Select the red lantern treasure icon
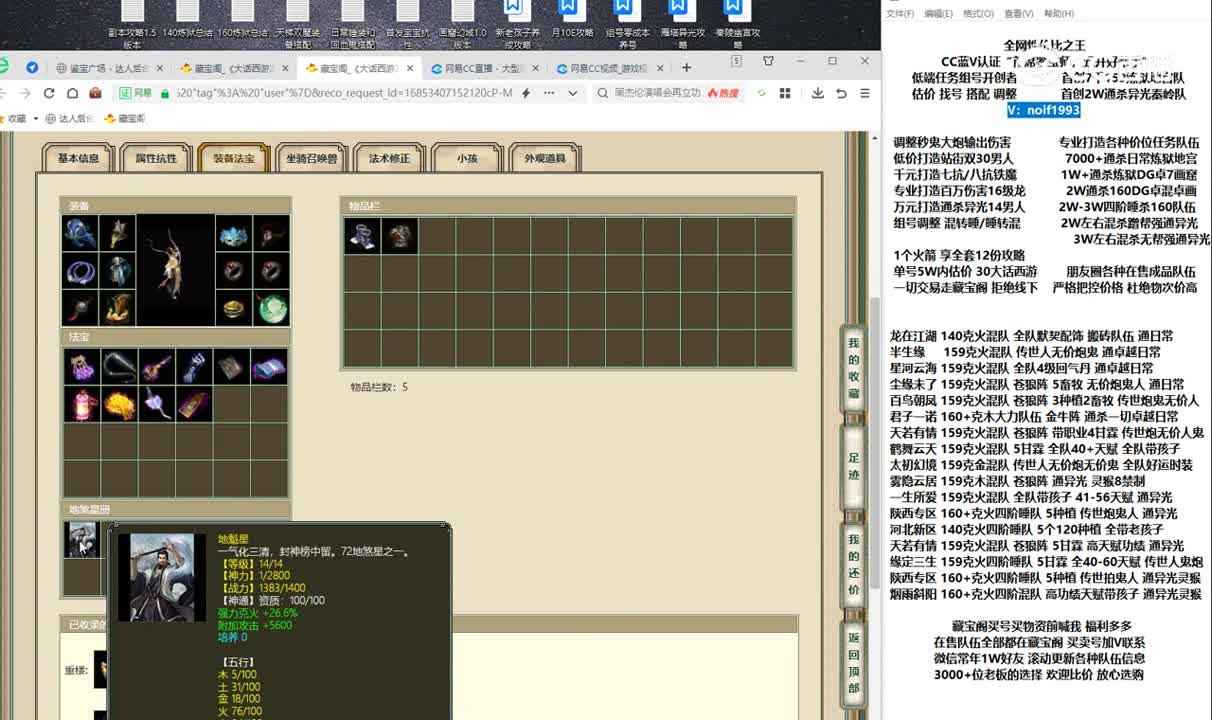The image size is (1212, 720). (x=81, y=404)
